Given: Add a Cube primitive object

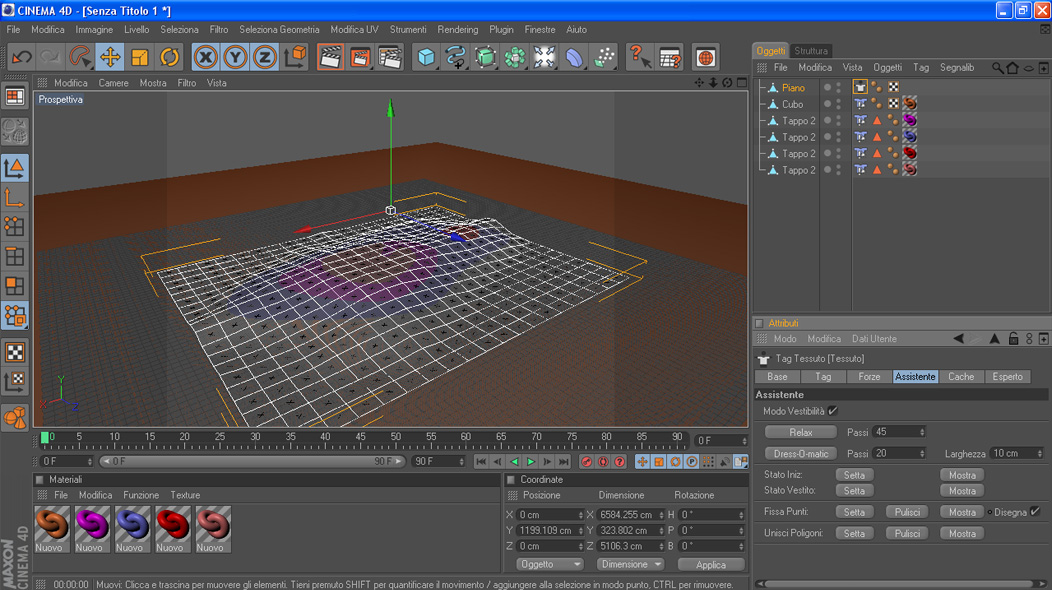Looking at the screenshot, I should pyautogui.click(x=427, y=57).
